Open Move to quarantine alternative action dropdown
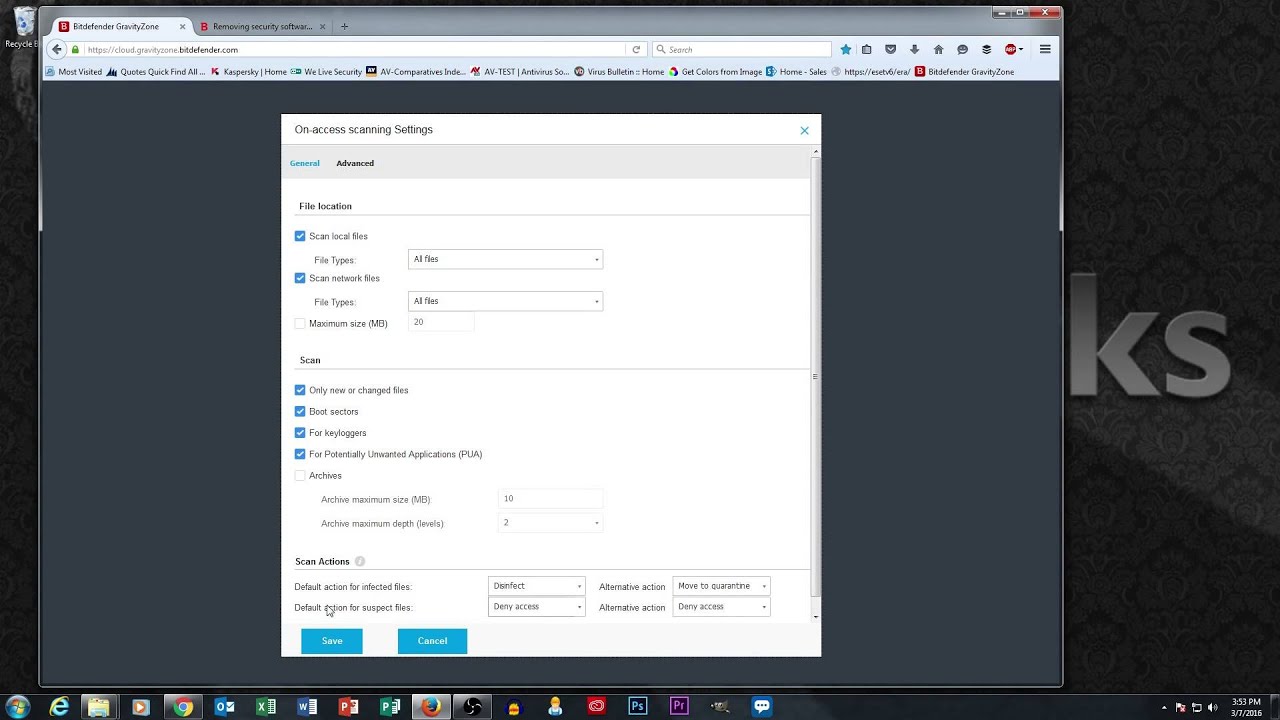 point(721,586)
